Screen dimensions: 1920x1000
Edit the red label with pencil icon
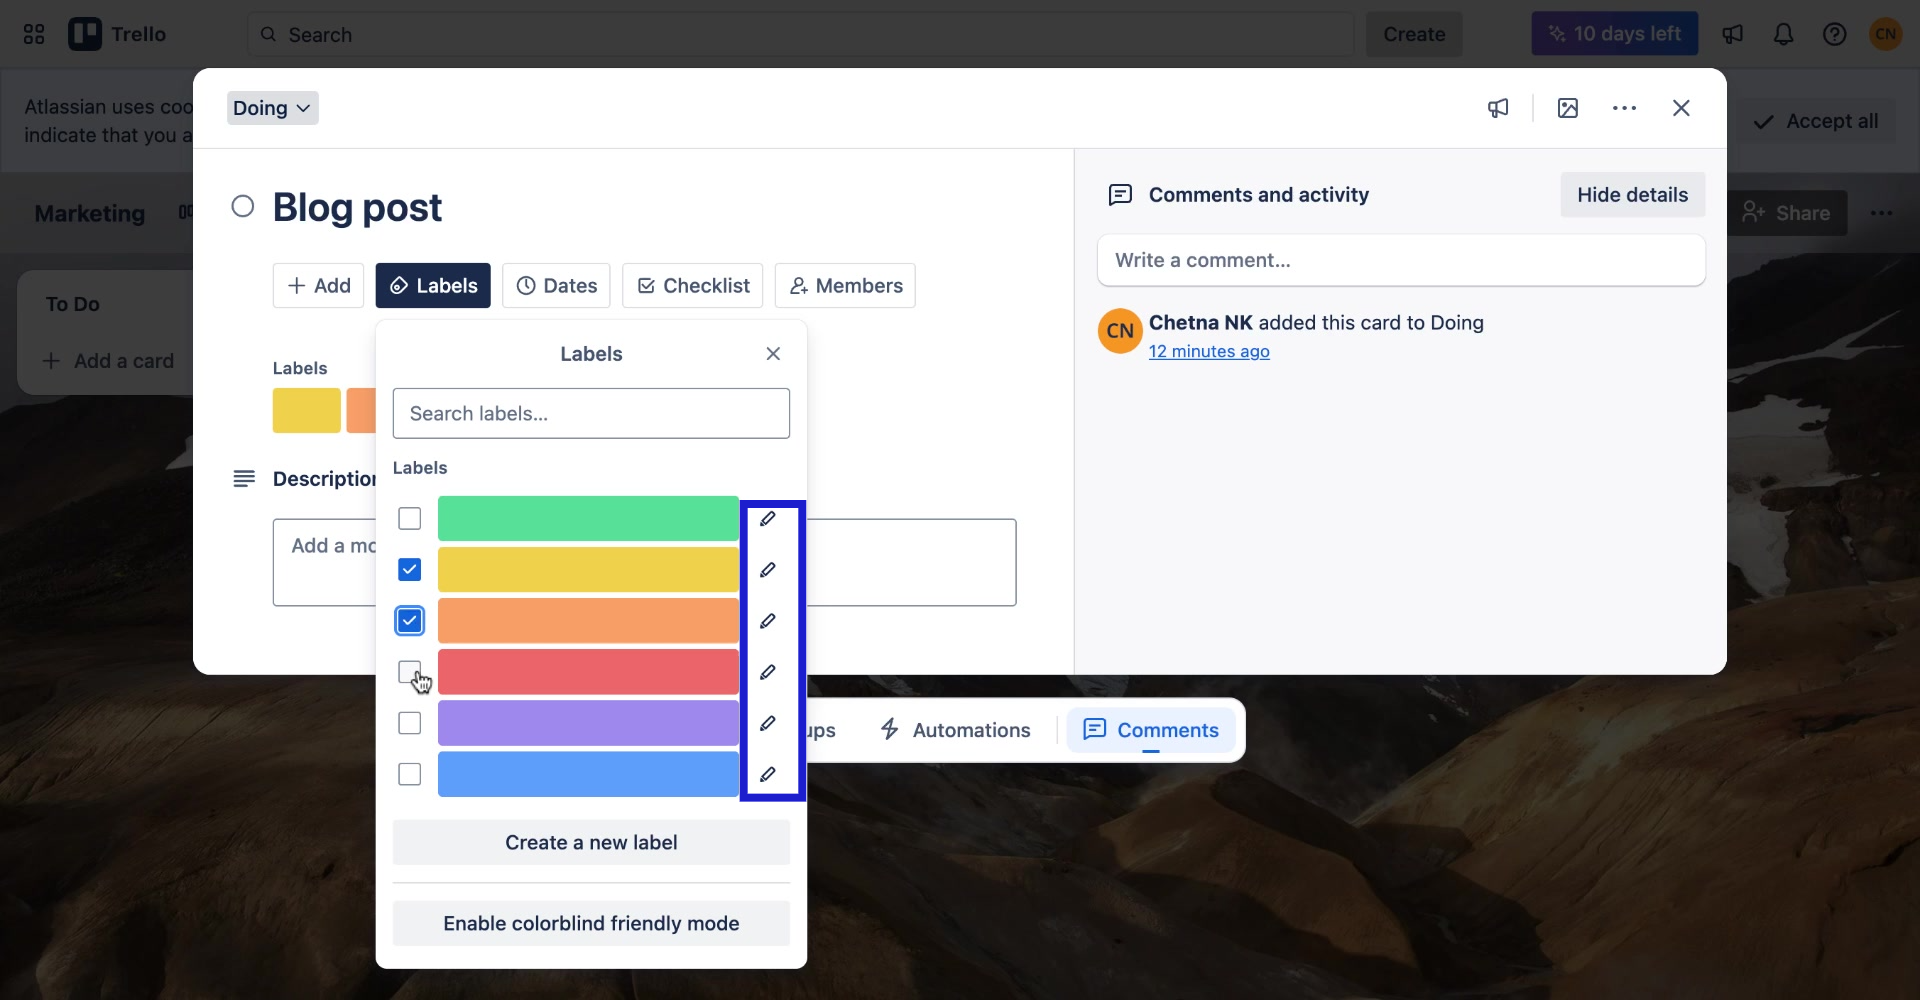point(767,672)
